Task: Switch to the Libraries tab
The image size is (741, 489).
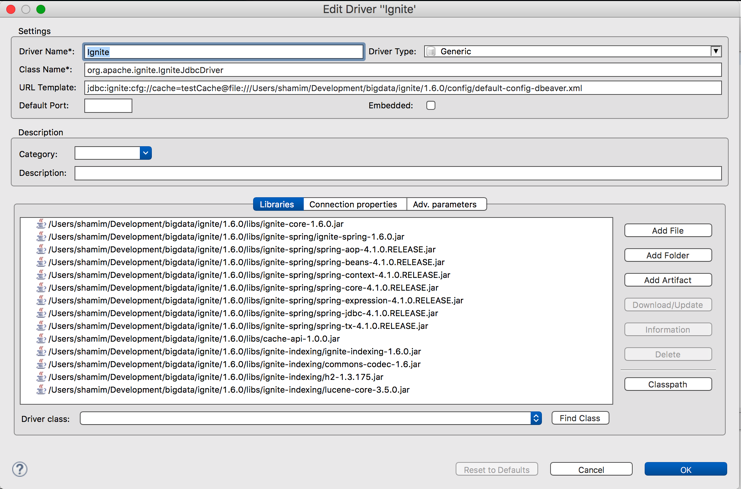Action: click(278, 204)
